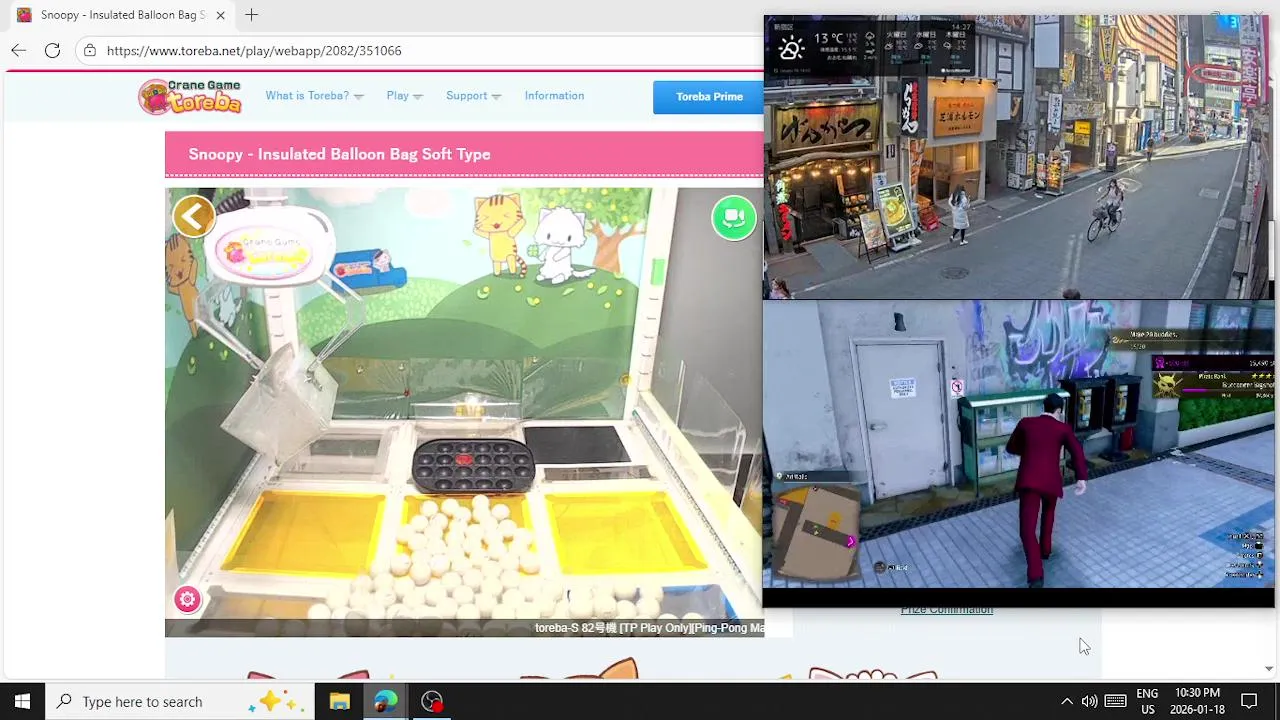Click the ENG US language indicator
Image resolution: width=1280 pixels, height=720 pixels.
(x=1147, y=701)
